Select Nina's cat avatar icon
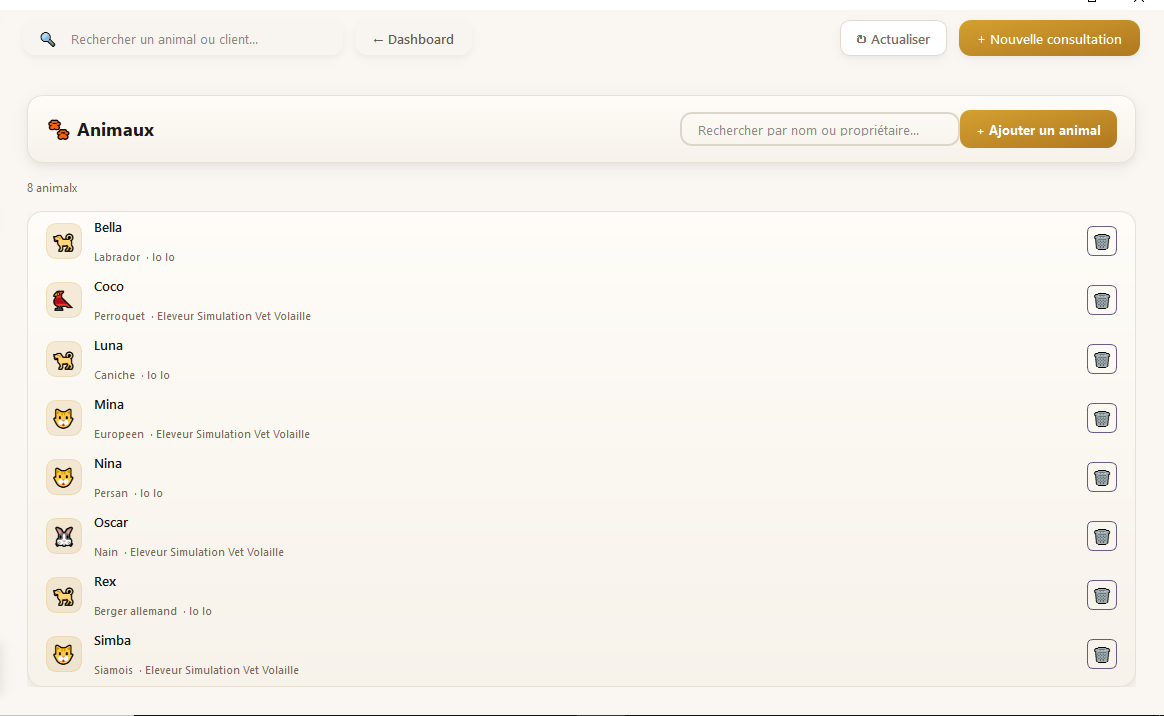Viewport: 1164px width, 716px height. (x=64, y=477)
